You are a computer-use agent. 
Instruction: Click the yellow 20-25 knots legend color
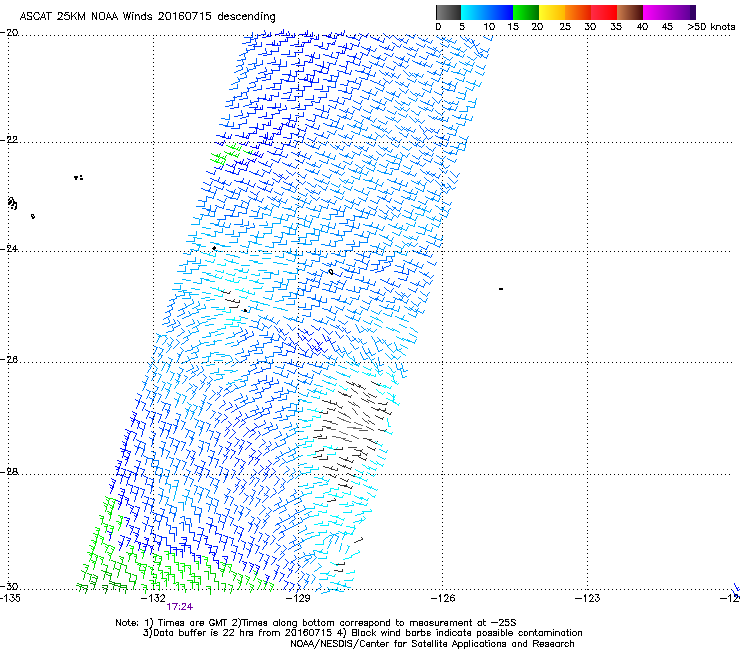click(552, 12)
